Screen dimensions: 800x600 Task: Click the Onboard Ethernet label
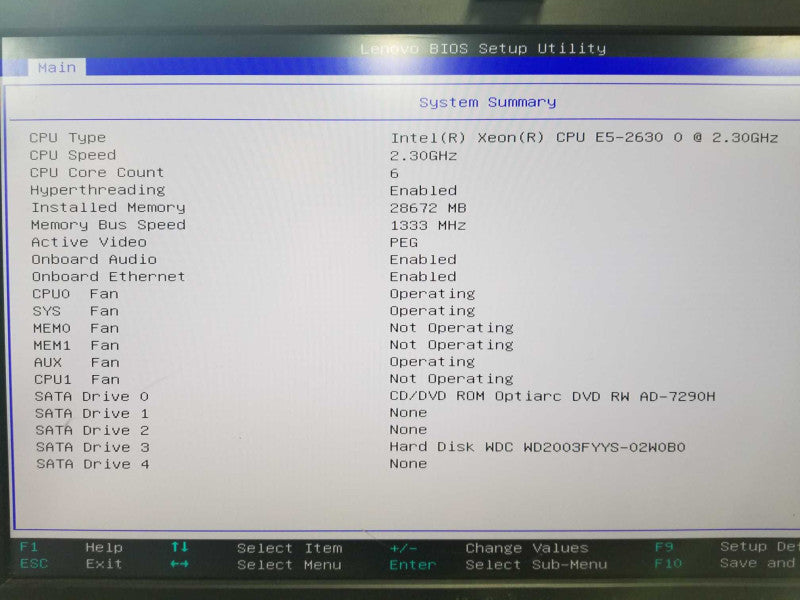tap(109, 277)
